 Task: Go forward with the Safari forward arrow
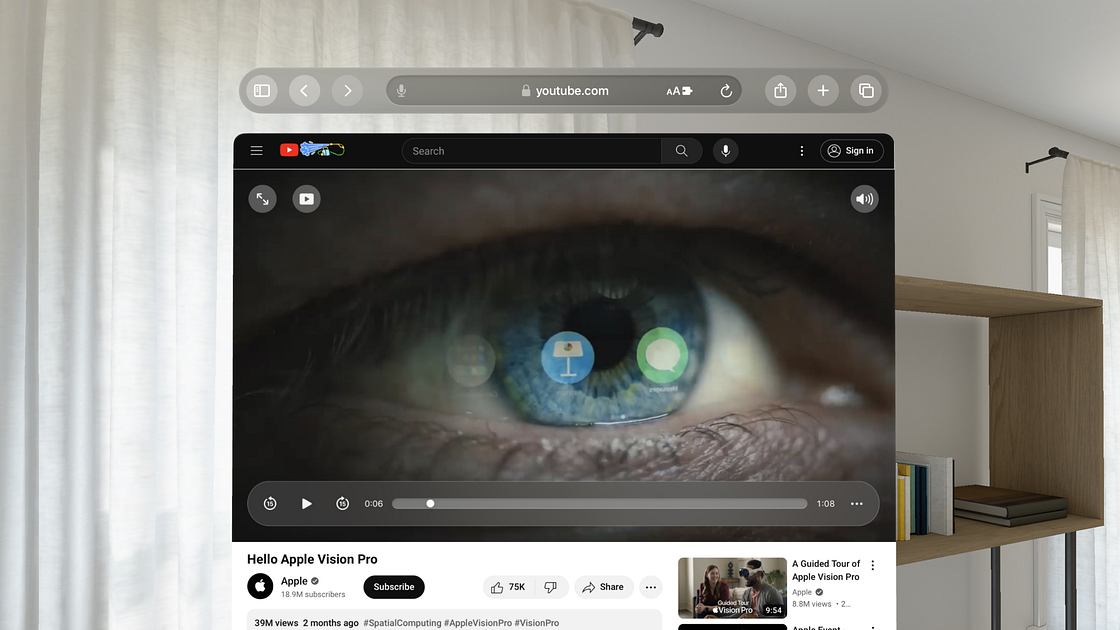tap(347, 91)
